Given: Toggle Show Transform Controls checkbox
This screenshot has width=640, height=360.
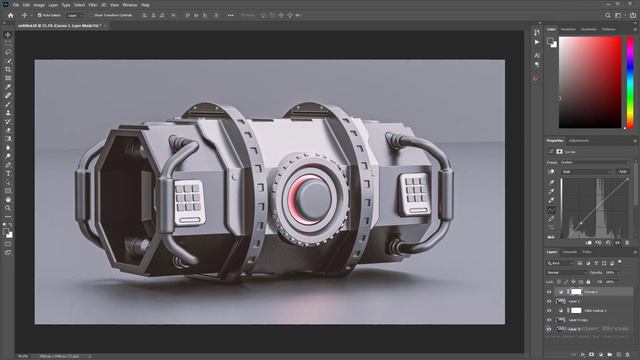Looking at the screenshot, I should pyautogui.click(x=91, y=15).
